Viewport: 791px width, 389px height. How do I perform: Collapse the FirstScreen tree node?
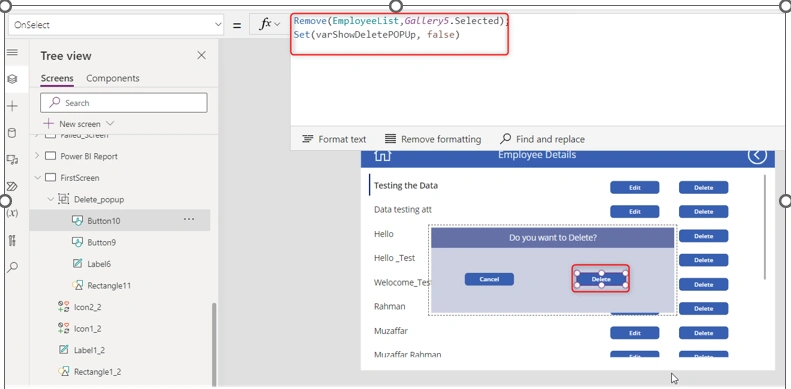pyautogui.click(x=37, y=178)
